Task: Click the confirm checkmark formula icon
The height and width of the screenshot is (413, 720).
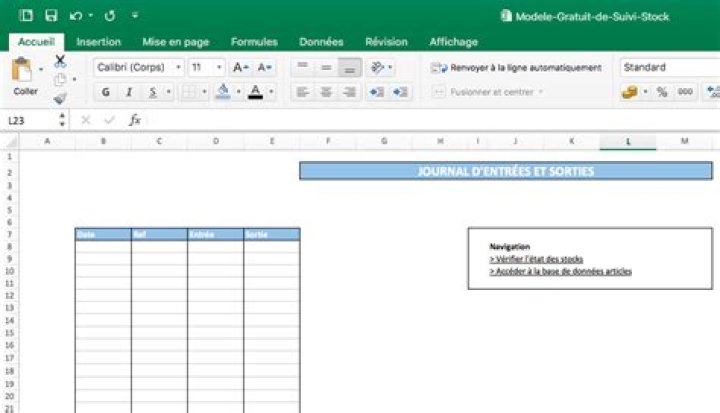Action: pos(109,120)
